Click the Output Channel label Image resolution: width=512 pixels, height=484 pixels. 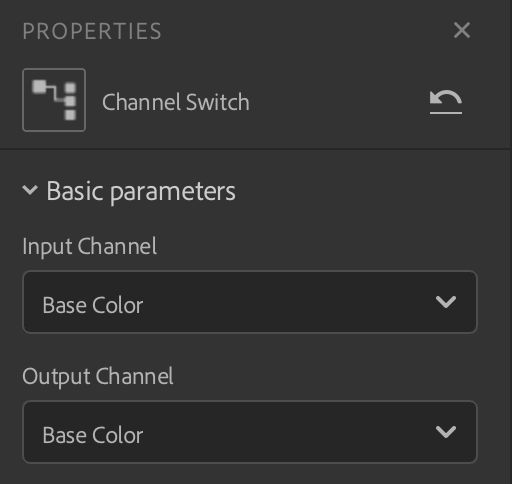click(x=98, y=377)
